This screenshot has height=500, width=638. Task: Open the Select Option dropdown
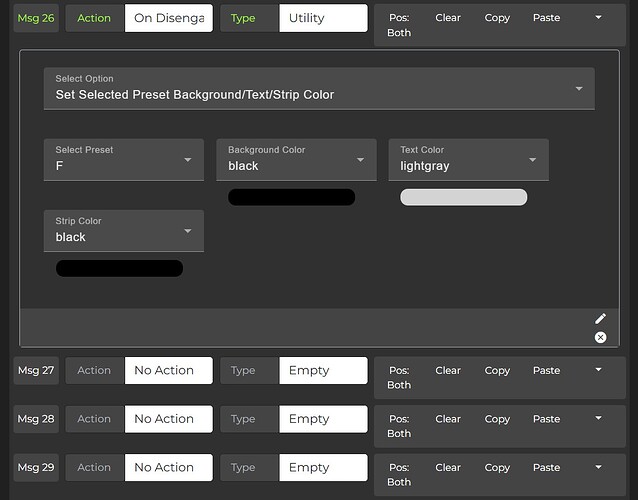coord(319,88)
